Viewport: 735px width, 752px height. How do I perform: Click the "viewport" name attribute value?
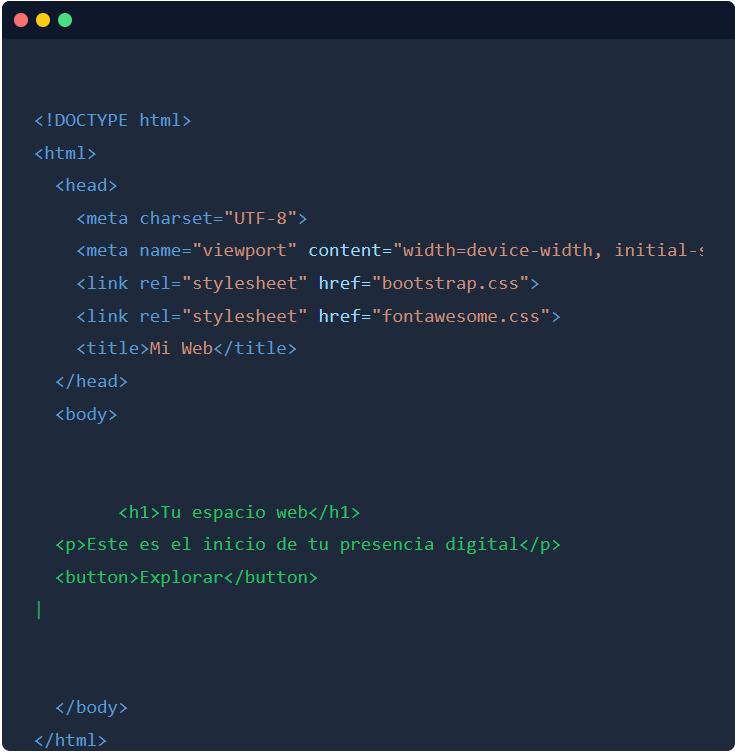click(244, 250)
